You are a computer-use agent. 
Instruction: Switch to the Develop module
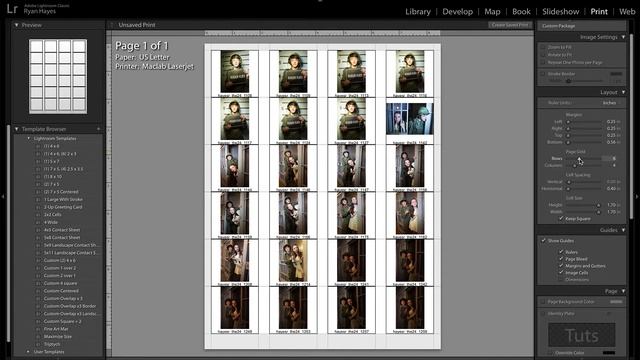pos(458,12)
